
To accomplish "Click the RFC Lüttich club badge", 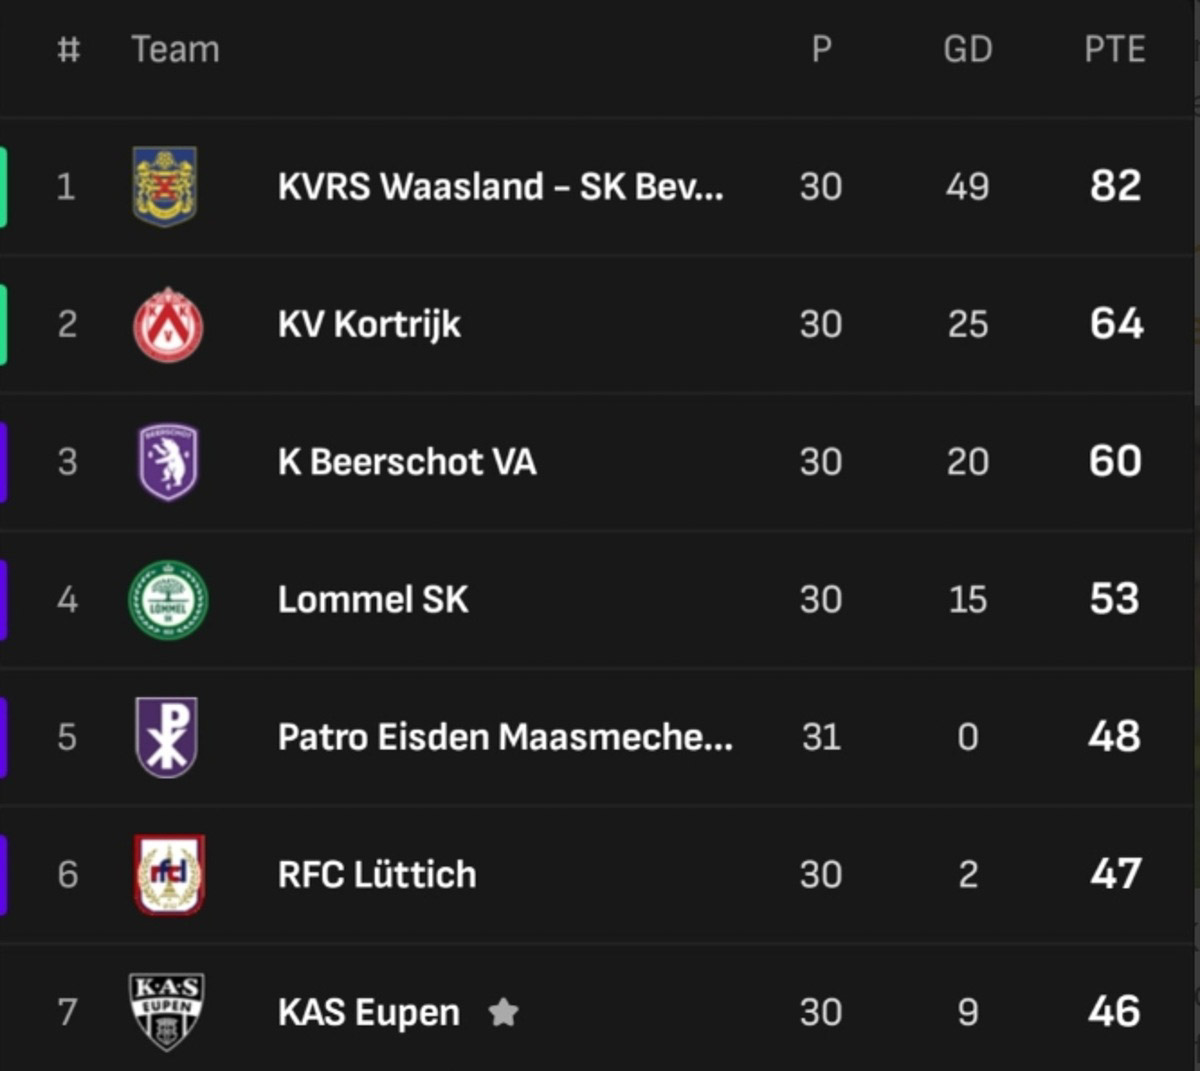I will 169,875.
